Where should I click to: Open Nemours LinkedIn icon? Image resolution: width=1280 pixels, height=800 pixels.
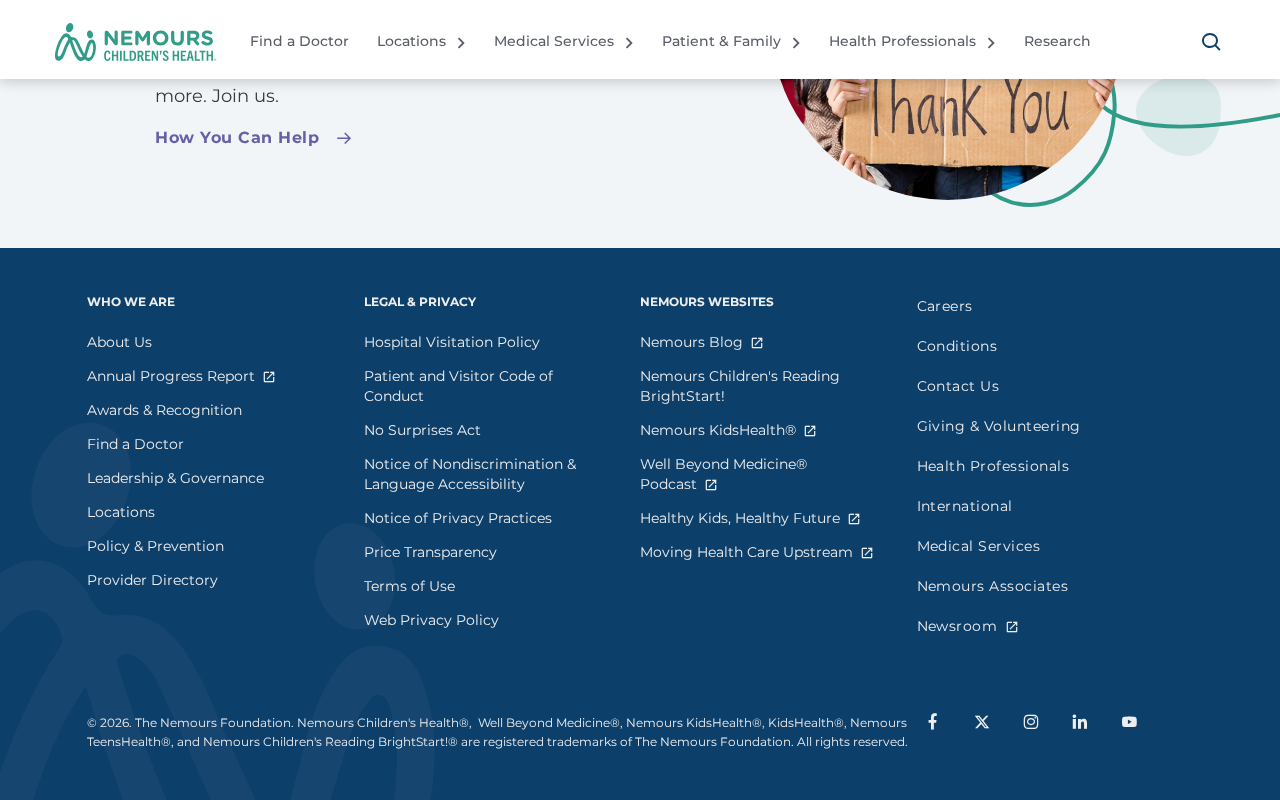tap(1080, 722)
